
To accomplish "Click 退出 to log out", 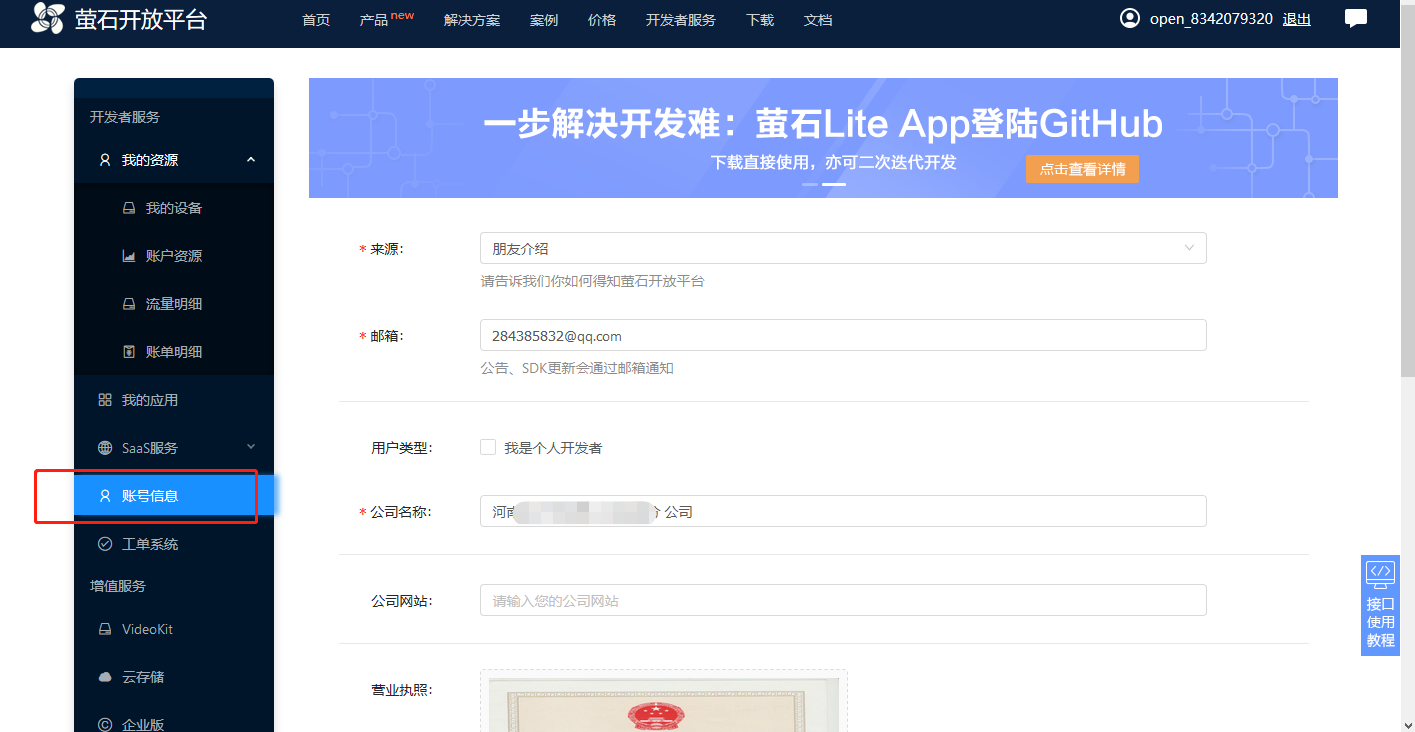I will [x=1296, y=19].
